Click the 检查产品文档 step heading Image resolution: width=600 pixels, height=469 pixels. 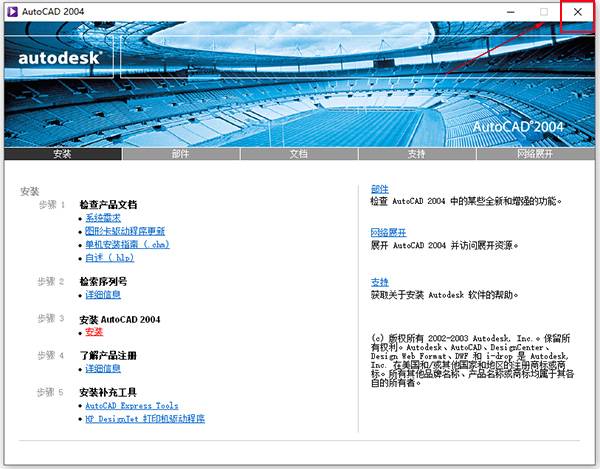(108, 205)
